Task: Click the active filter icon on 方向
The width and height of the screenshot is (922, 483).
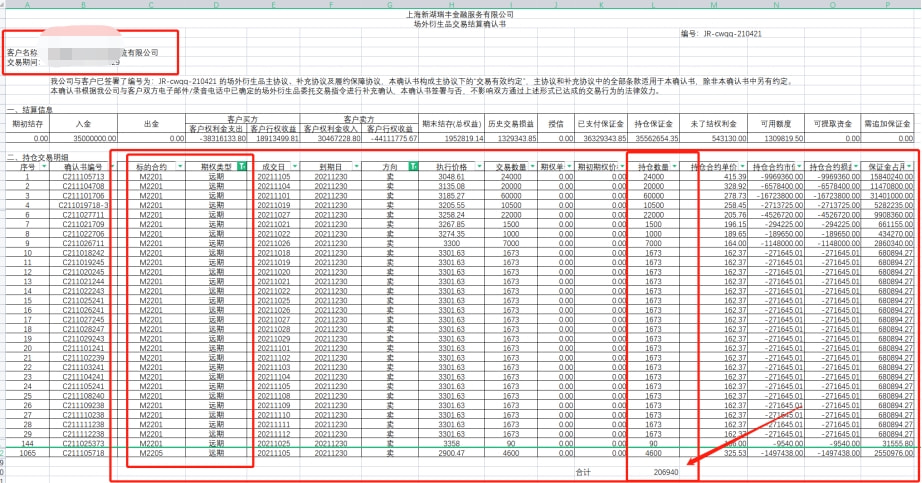Action: tap(414, 166)
